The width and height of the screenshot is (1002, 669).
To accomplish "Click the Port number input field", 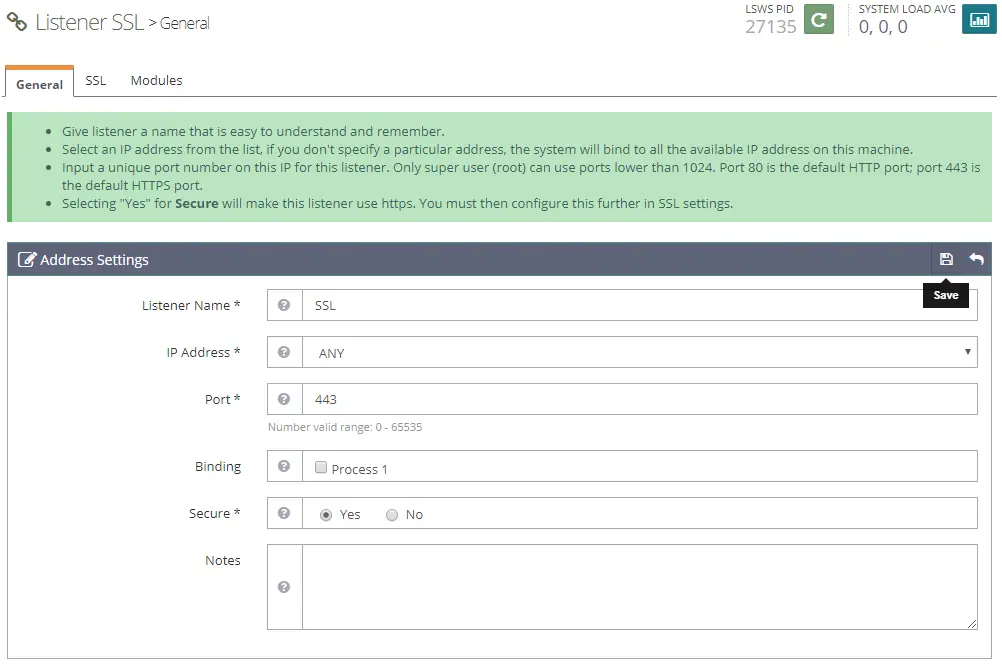I will (639, 399).
